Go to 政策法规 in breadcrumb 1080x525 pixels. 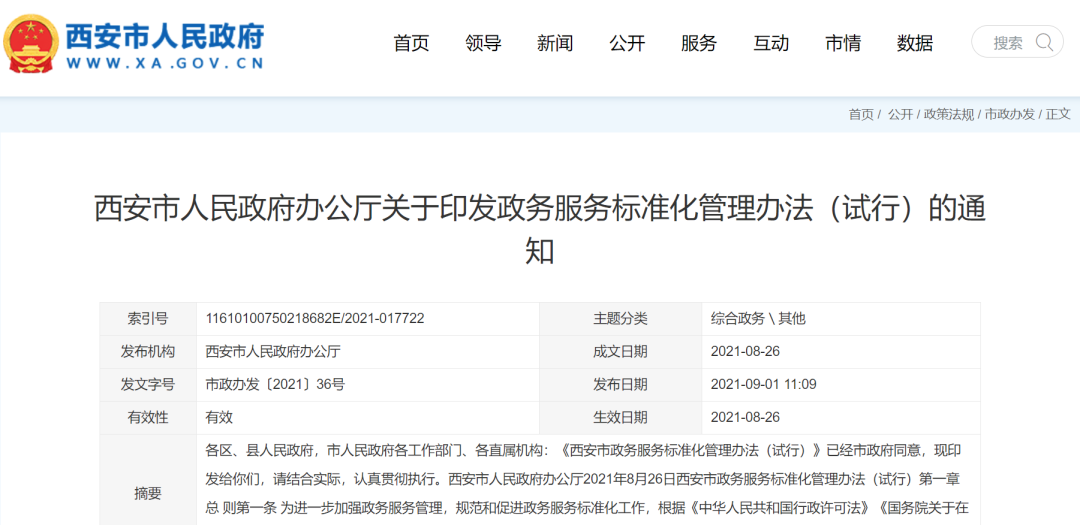(948, 114)
